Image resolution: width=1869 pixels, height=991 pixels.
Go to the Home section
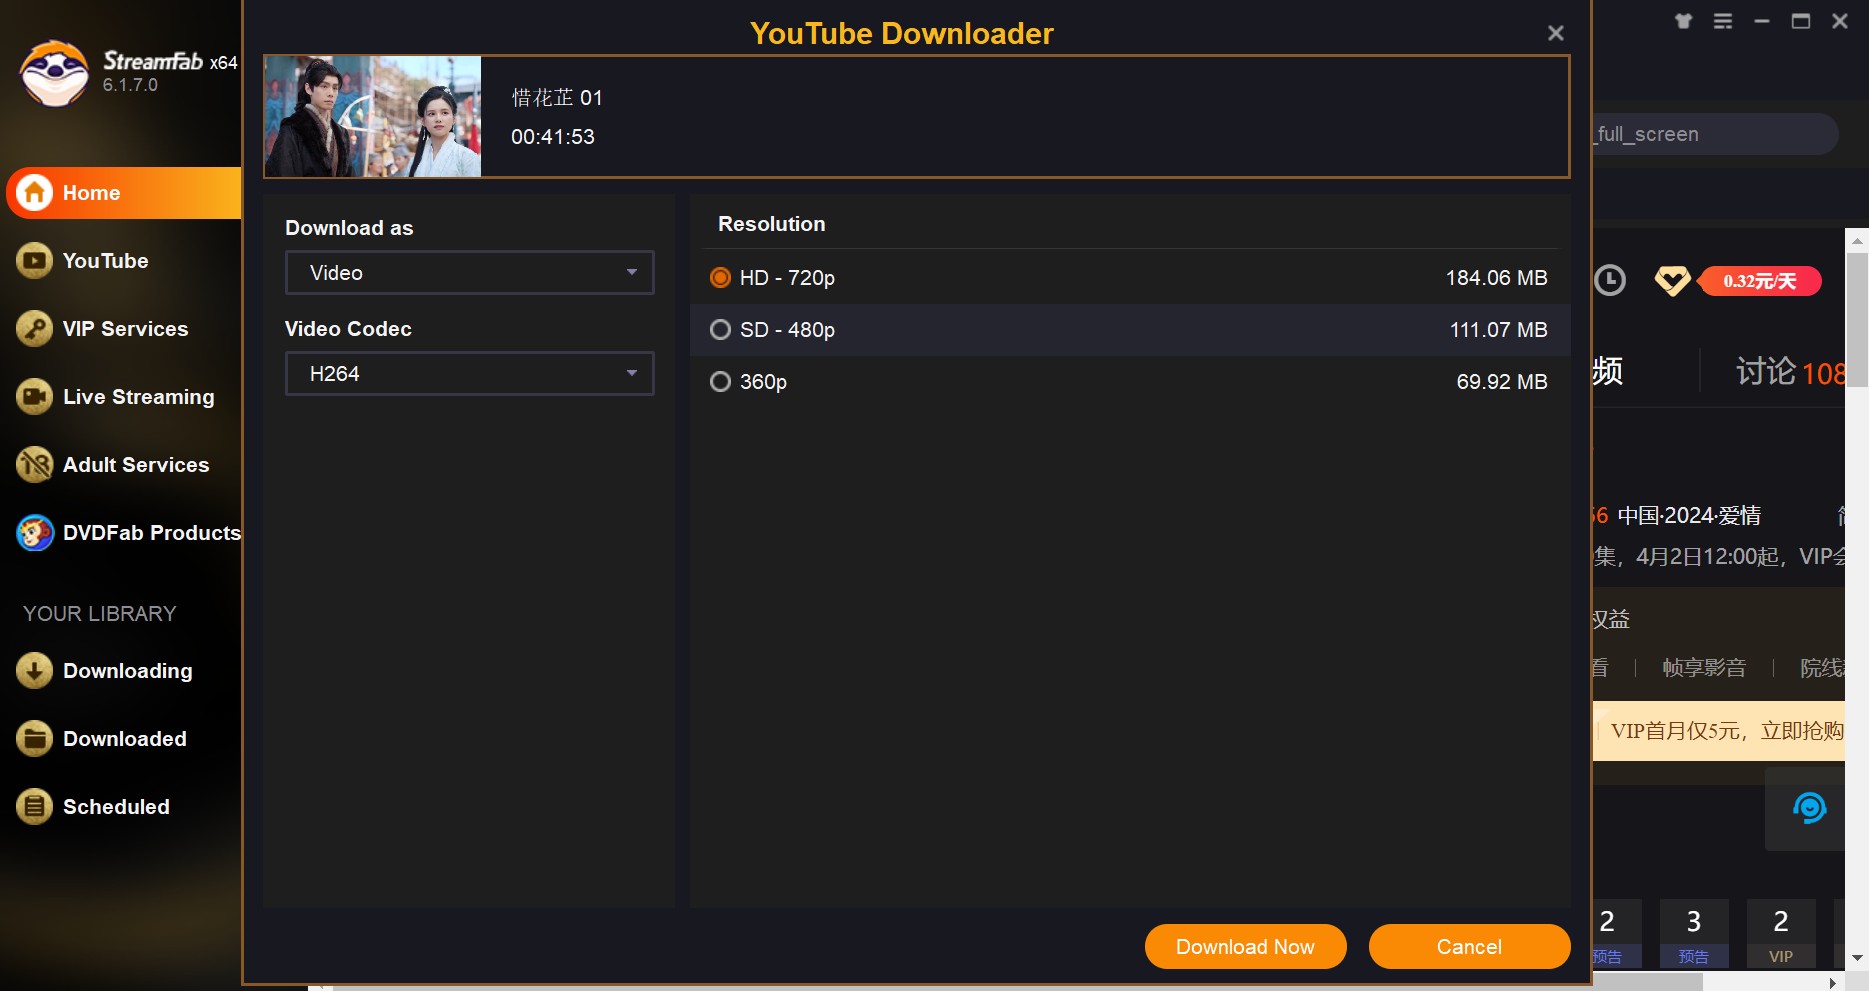(x=124, y=193)
